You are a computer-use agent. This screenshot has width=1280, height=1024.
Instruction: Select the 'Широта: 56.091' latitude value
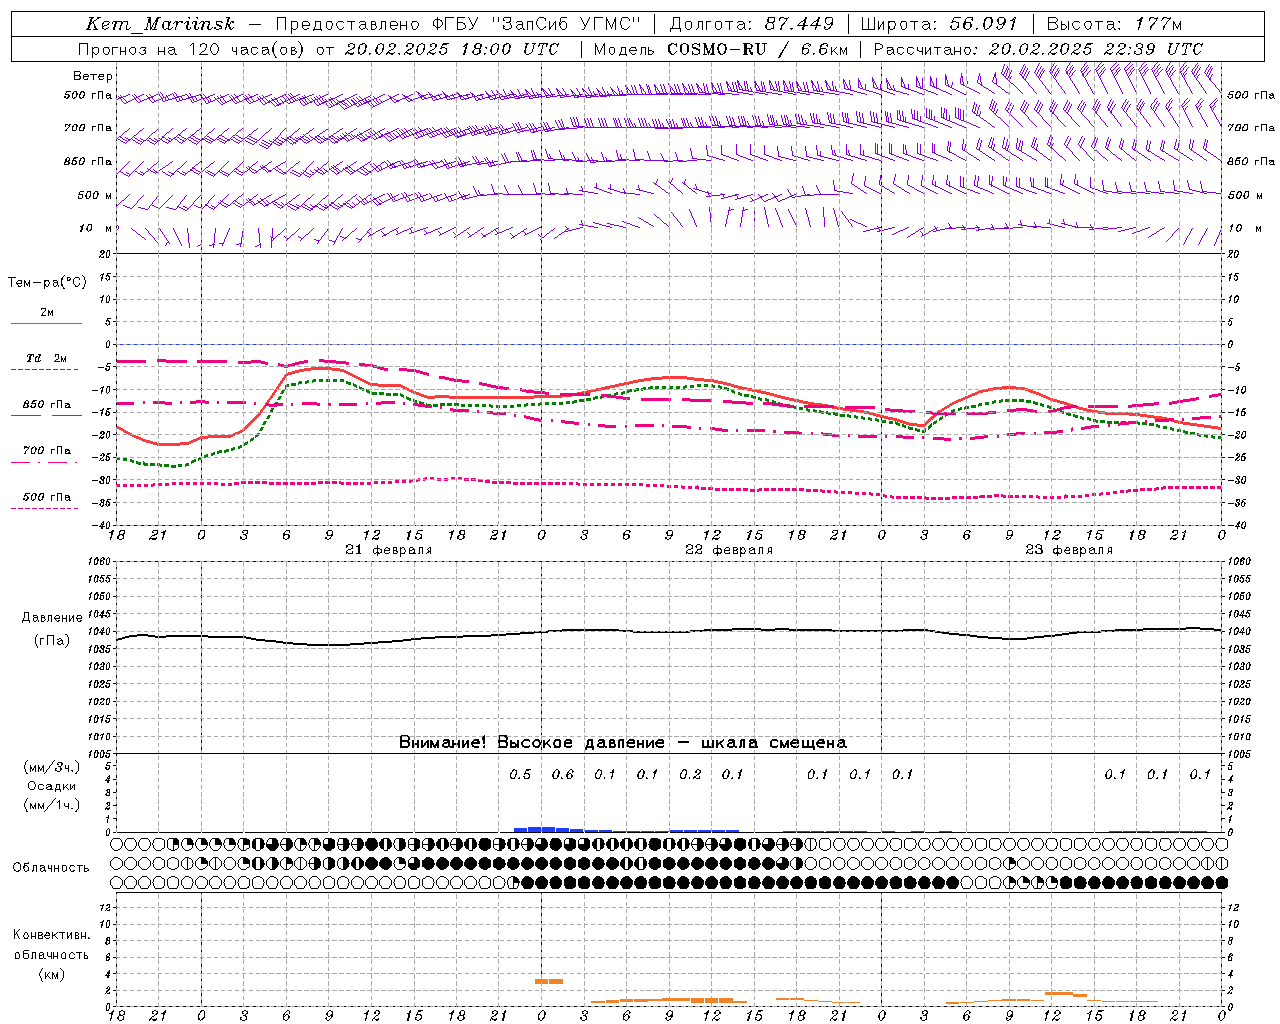(x=939, y=24)
